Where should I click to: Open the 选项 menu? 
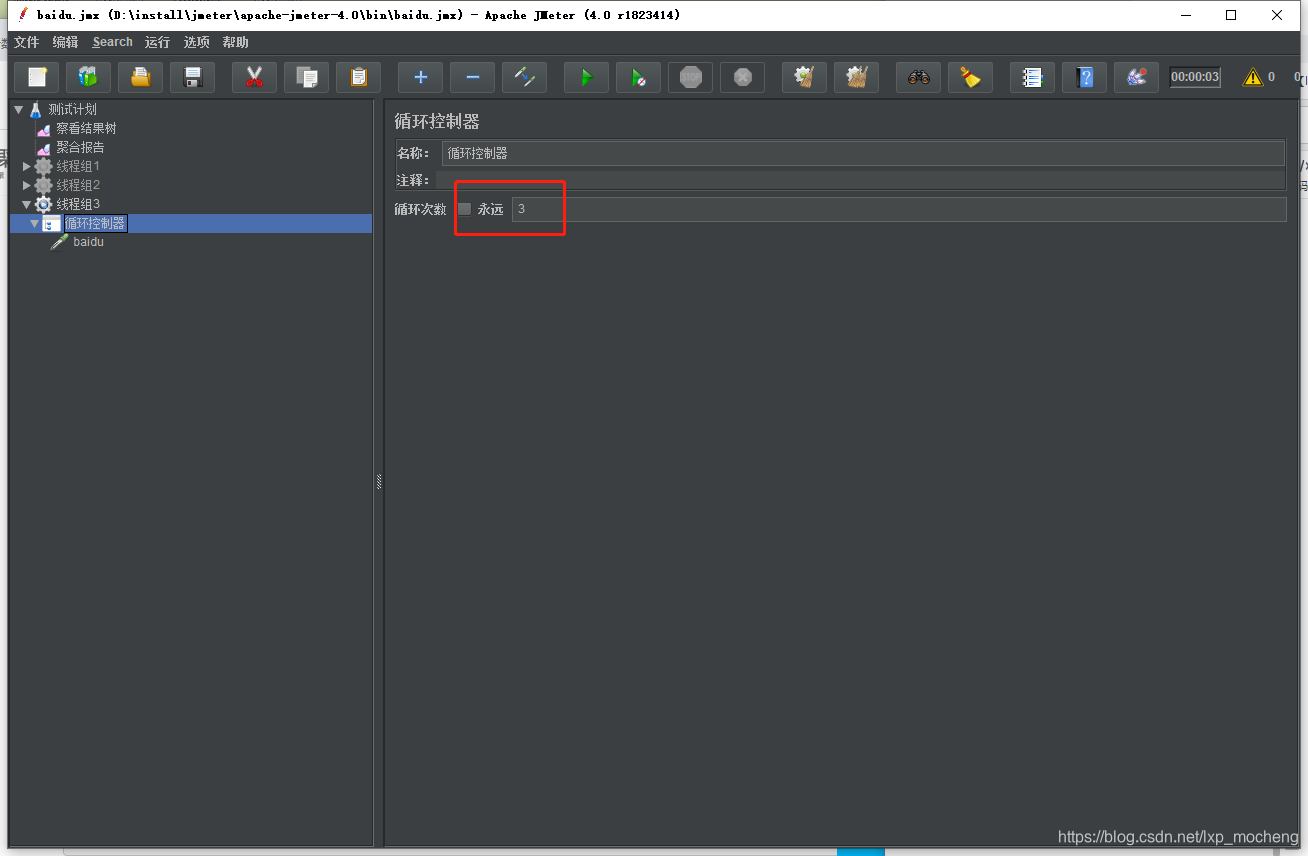[197, 42]
